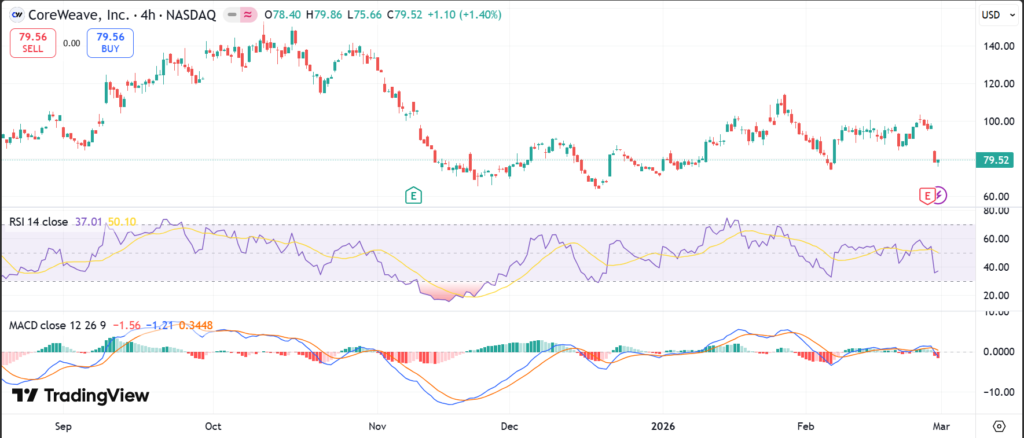Click the orange MACD histogram value 0.3448
The image size is (1024, 438).
coord(196,326)
